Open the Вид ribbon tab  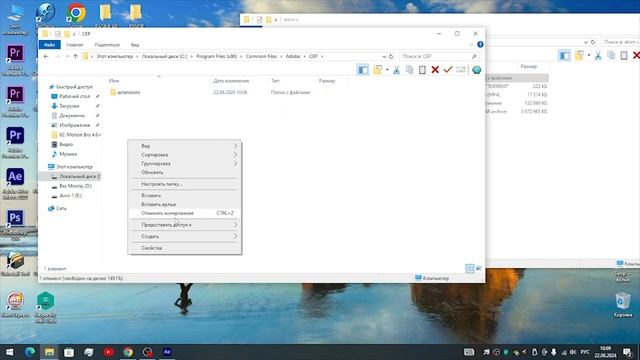[x=135, y=44]
